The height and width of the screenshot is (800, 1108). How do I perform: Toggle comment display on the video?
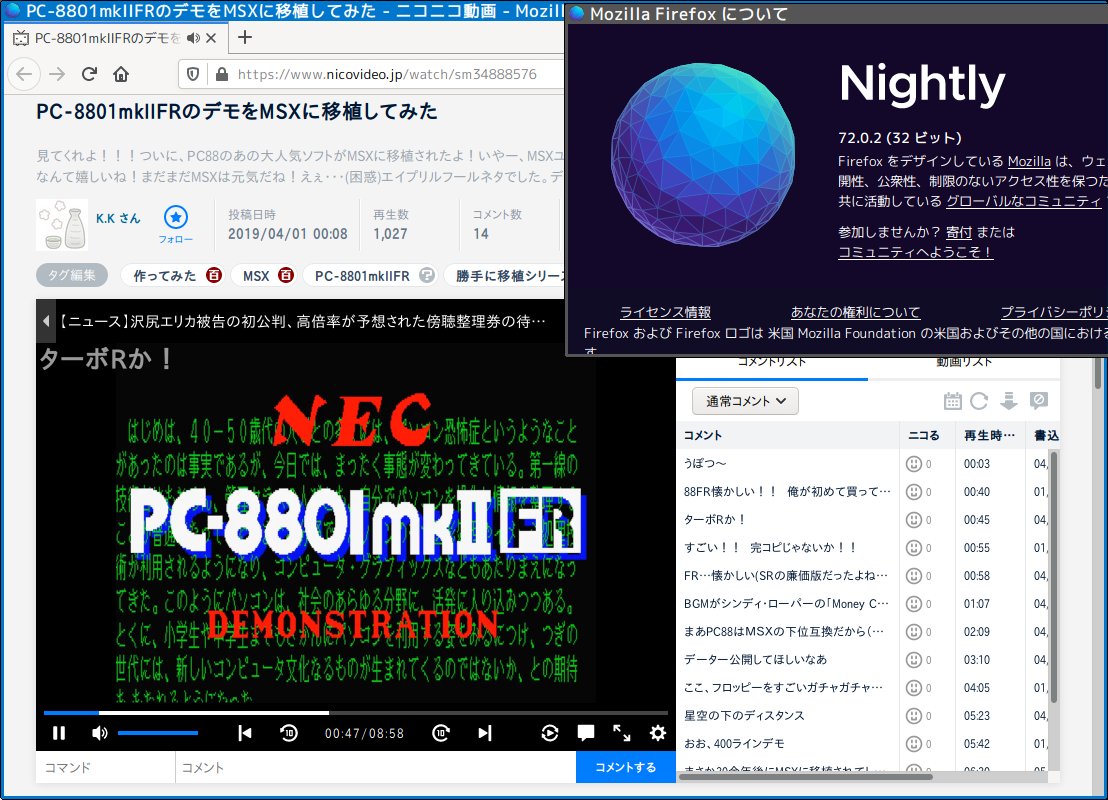point(586,733)
